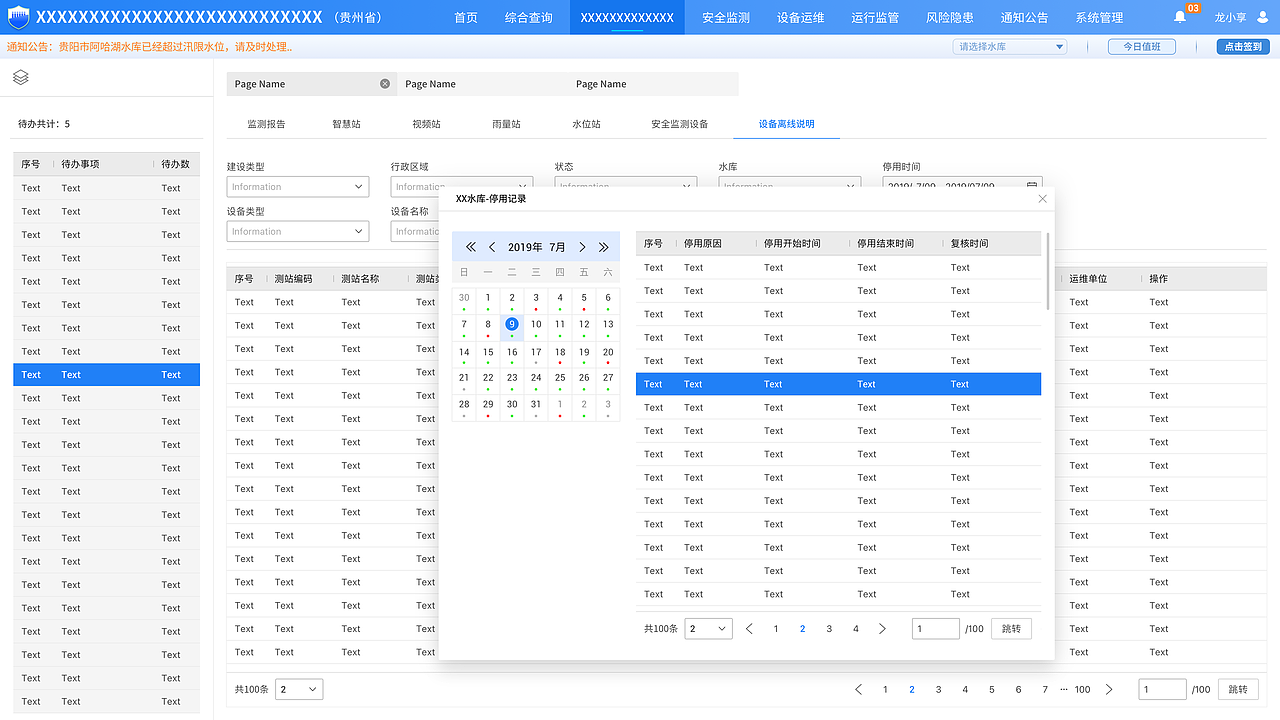The image size is (1280, 720).
Task: Open the 通知公告 menu item
Action: click(1025, 18)
